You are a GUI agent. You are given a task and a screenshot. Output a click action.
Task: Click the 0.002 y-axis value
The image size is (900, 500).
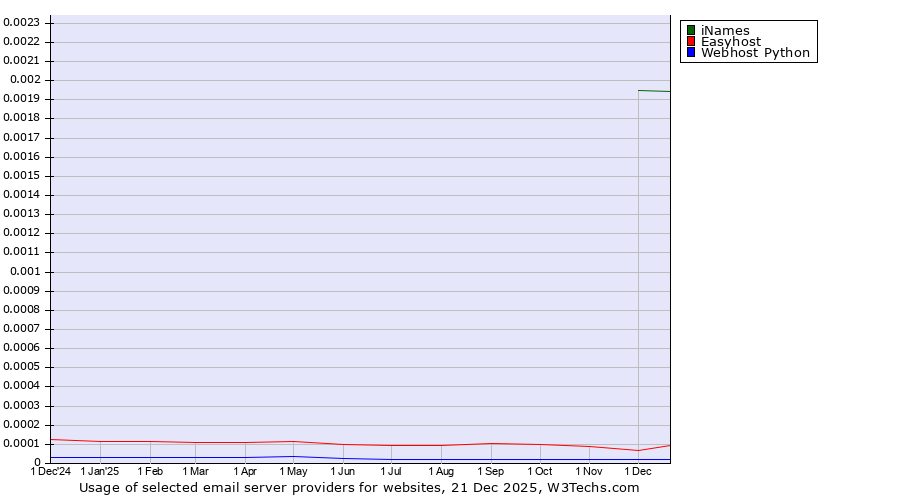(x=25, y=79)
